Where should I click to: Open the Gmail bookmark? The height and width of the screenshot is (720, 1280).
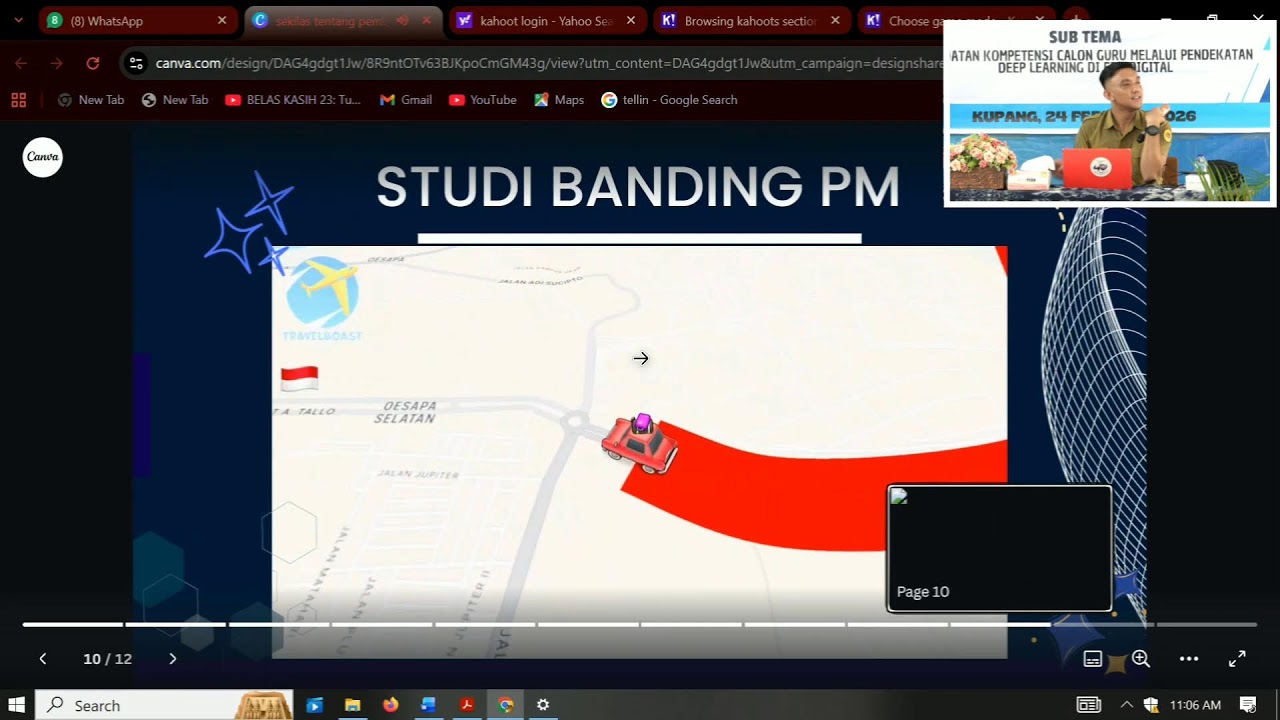[x=406, y=100]
